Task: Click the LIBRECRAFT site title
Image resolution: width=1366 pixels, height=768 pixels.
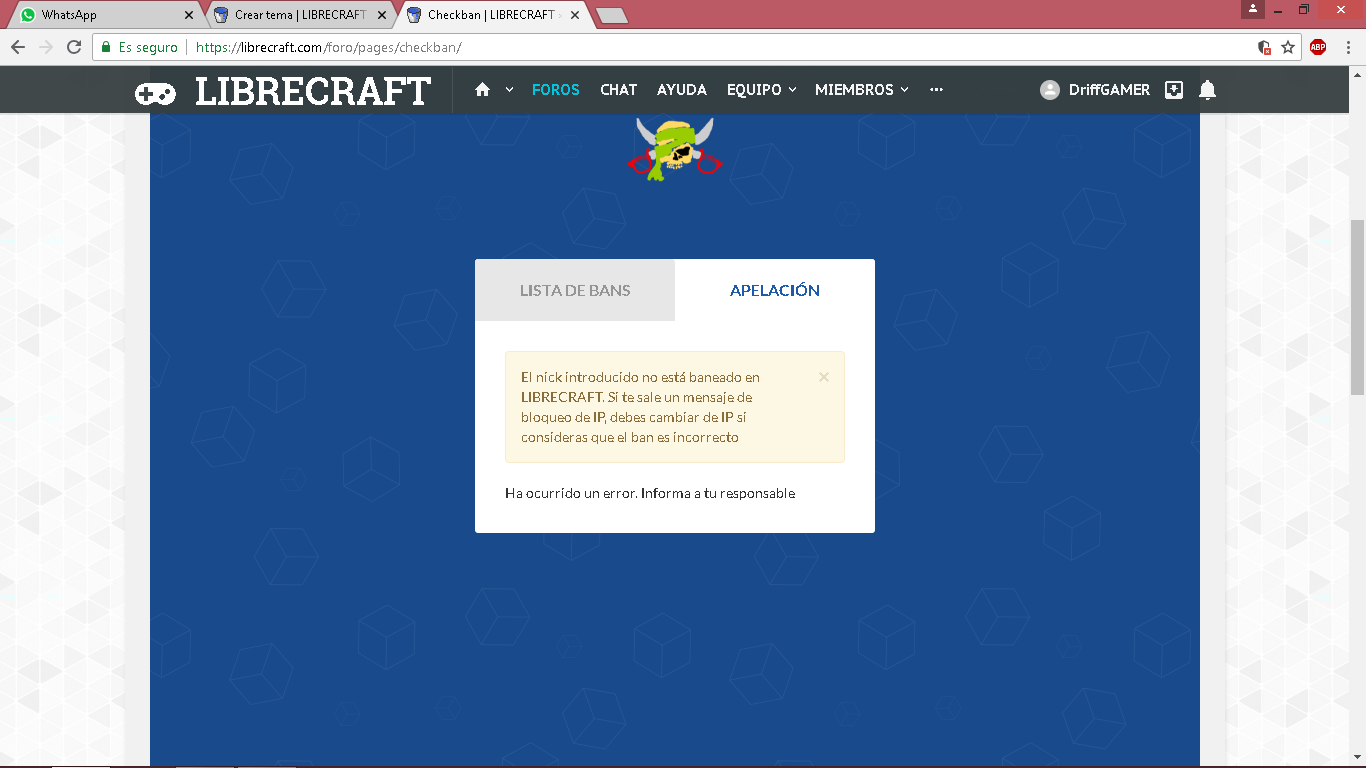Action: tap(313, 92)
